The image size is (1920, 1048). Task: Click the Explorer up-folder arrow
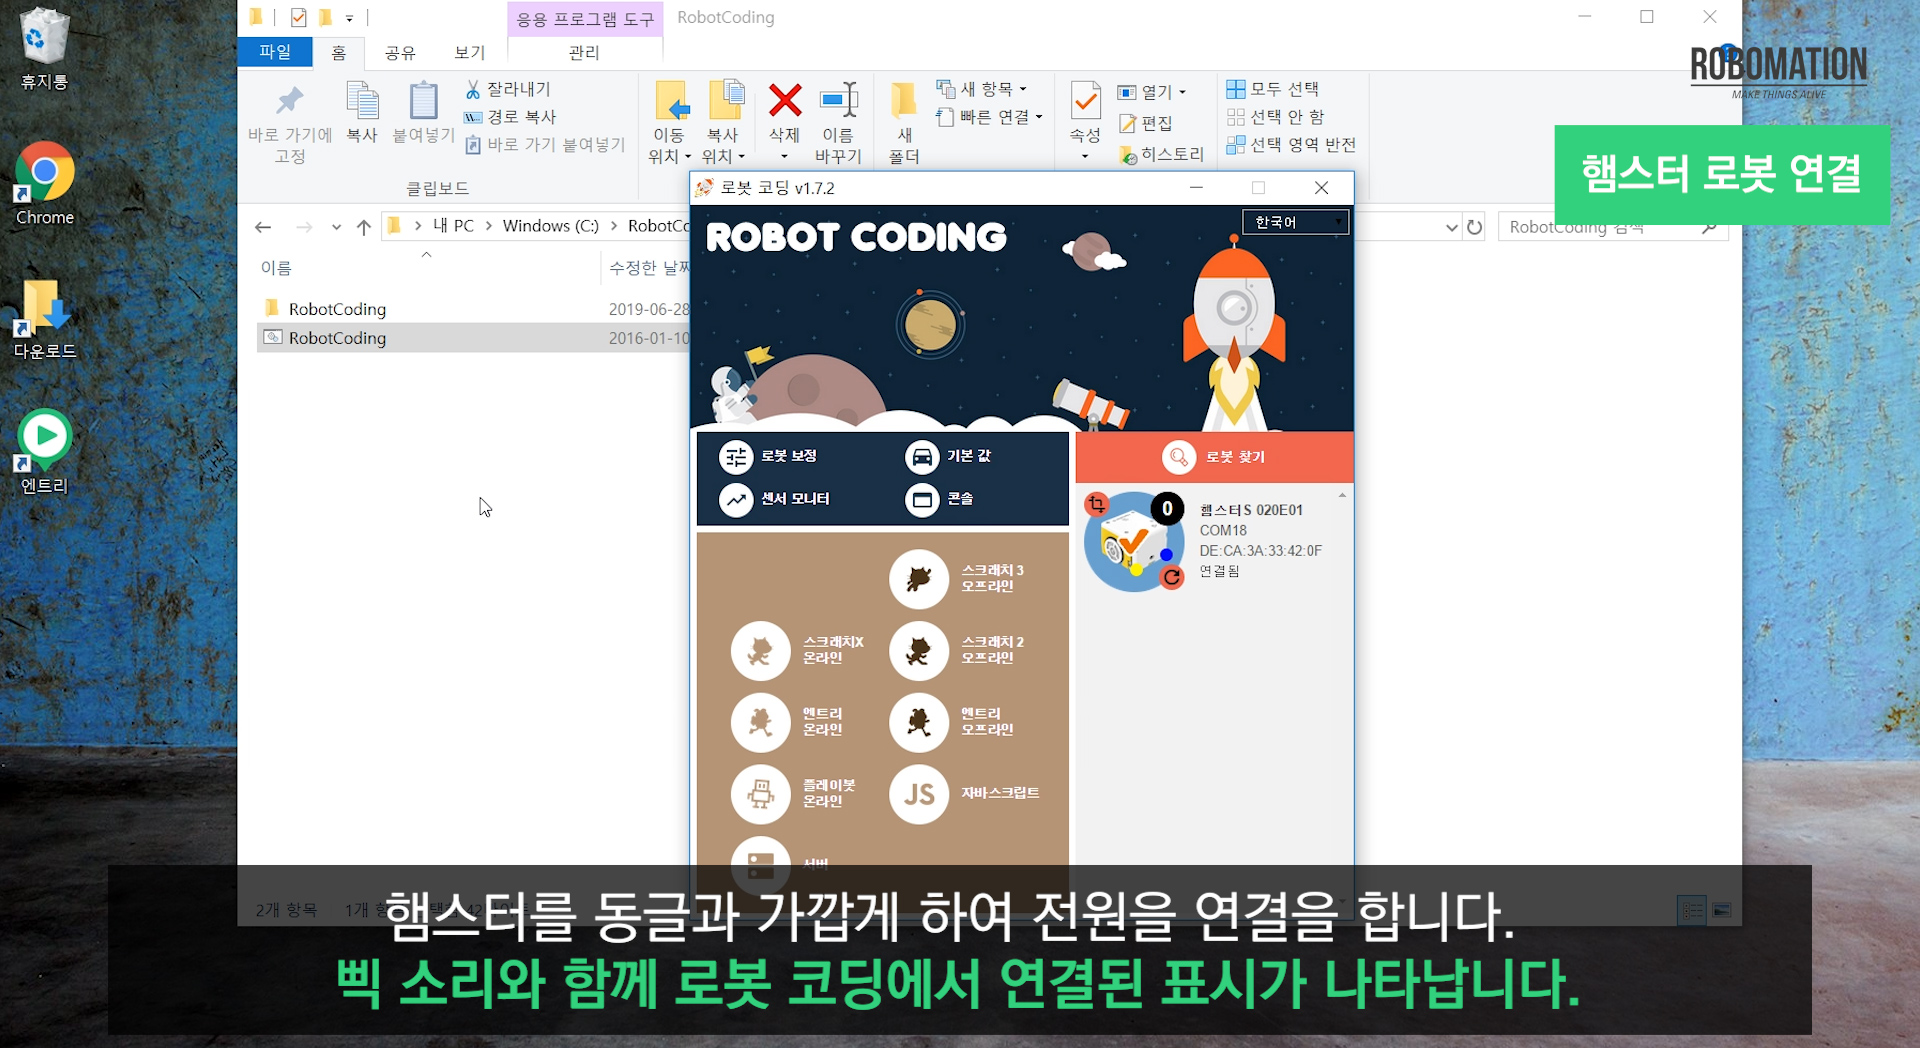click(x=364, y=227)
